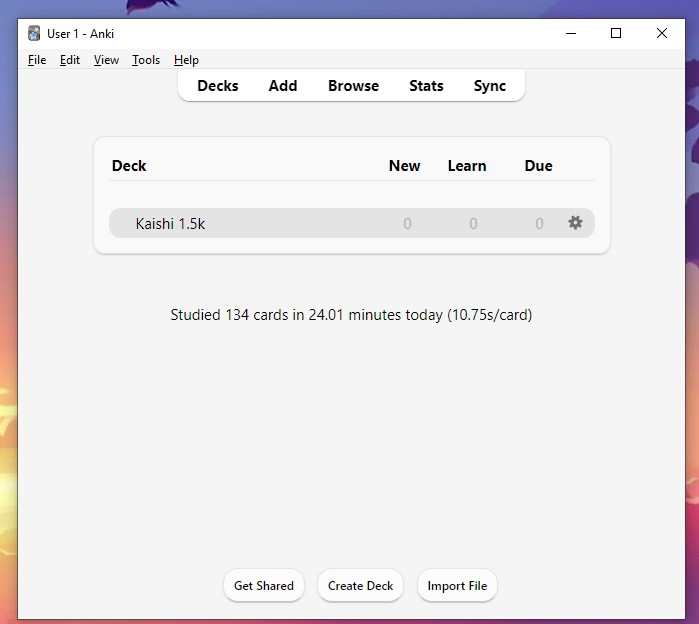Open the View menu
699x624 pixels.
coord(106,60)
